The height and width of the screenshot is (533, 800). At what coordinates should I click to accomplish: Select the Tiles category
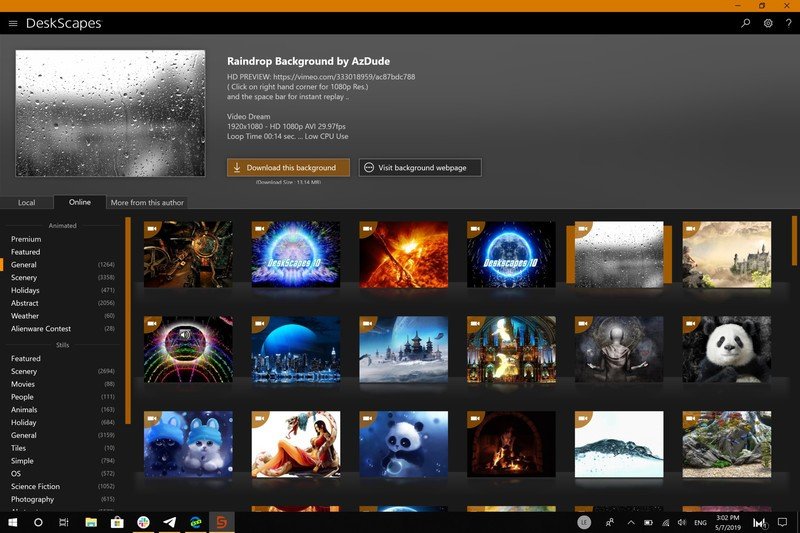[x=62, y=448]
